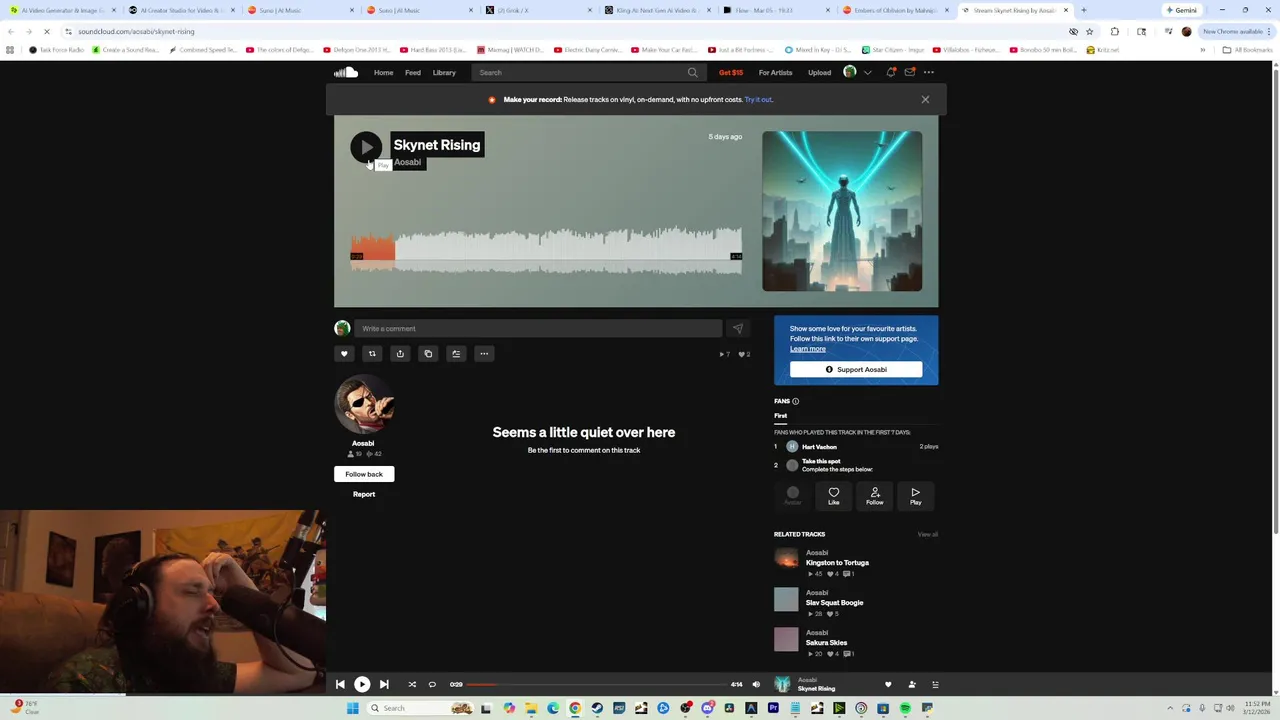Click the Play step in the fans panel
Image resolution: width=1280 pixels, height=720 pixels.
point(915,496)
